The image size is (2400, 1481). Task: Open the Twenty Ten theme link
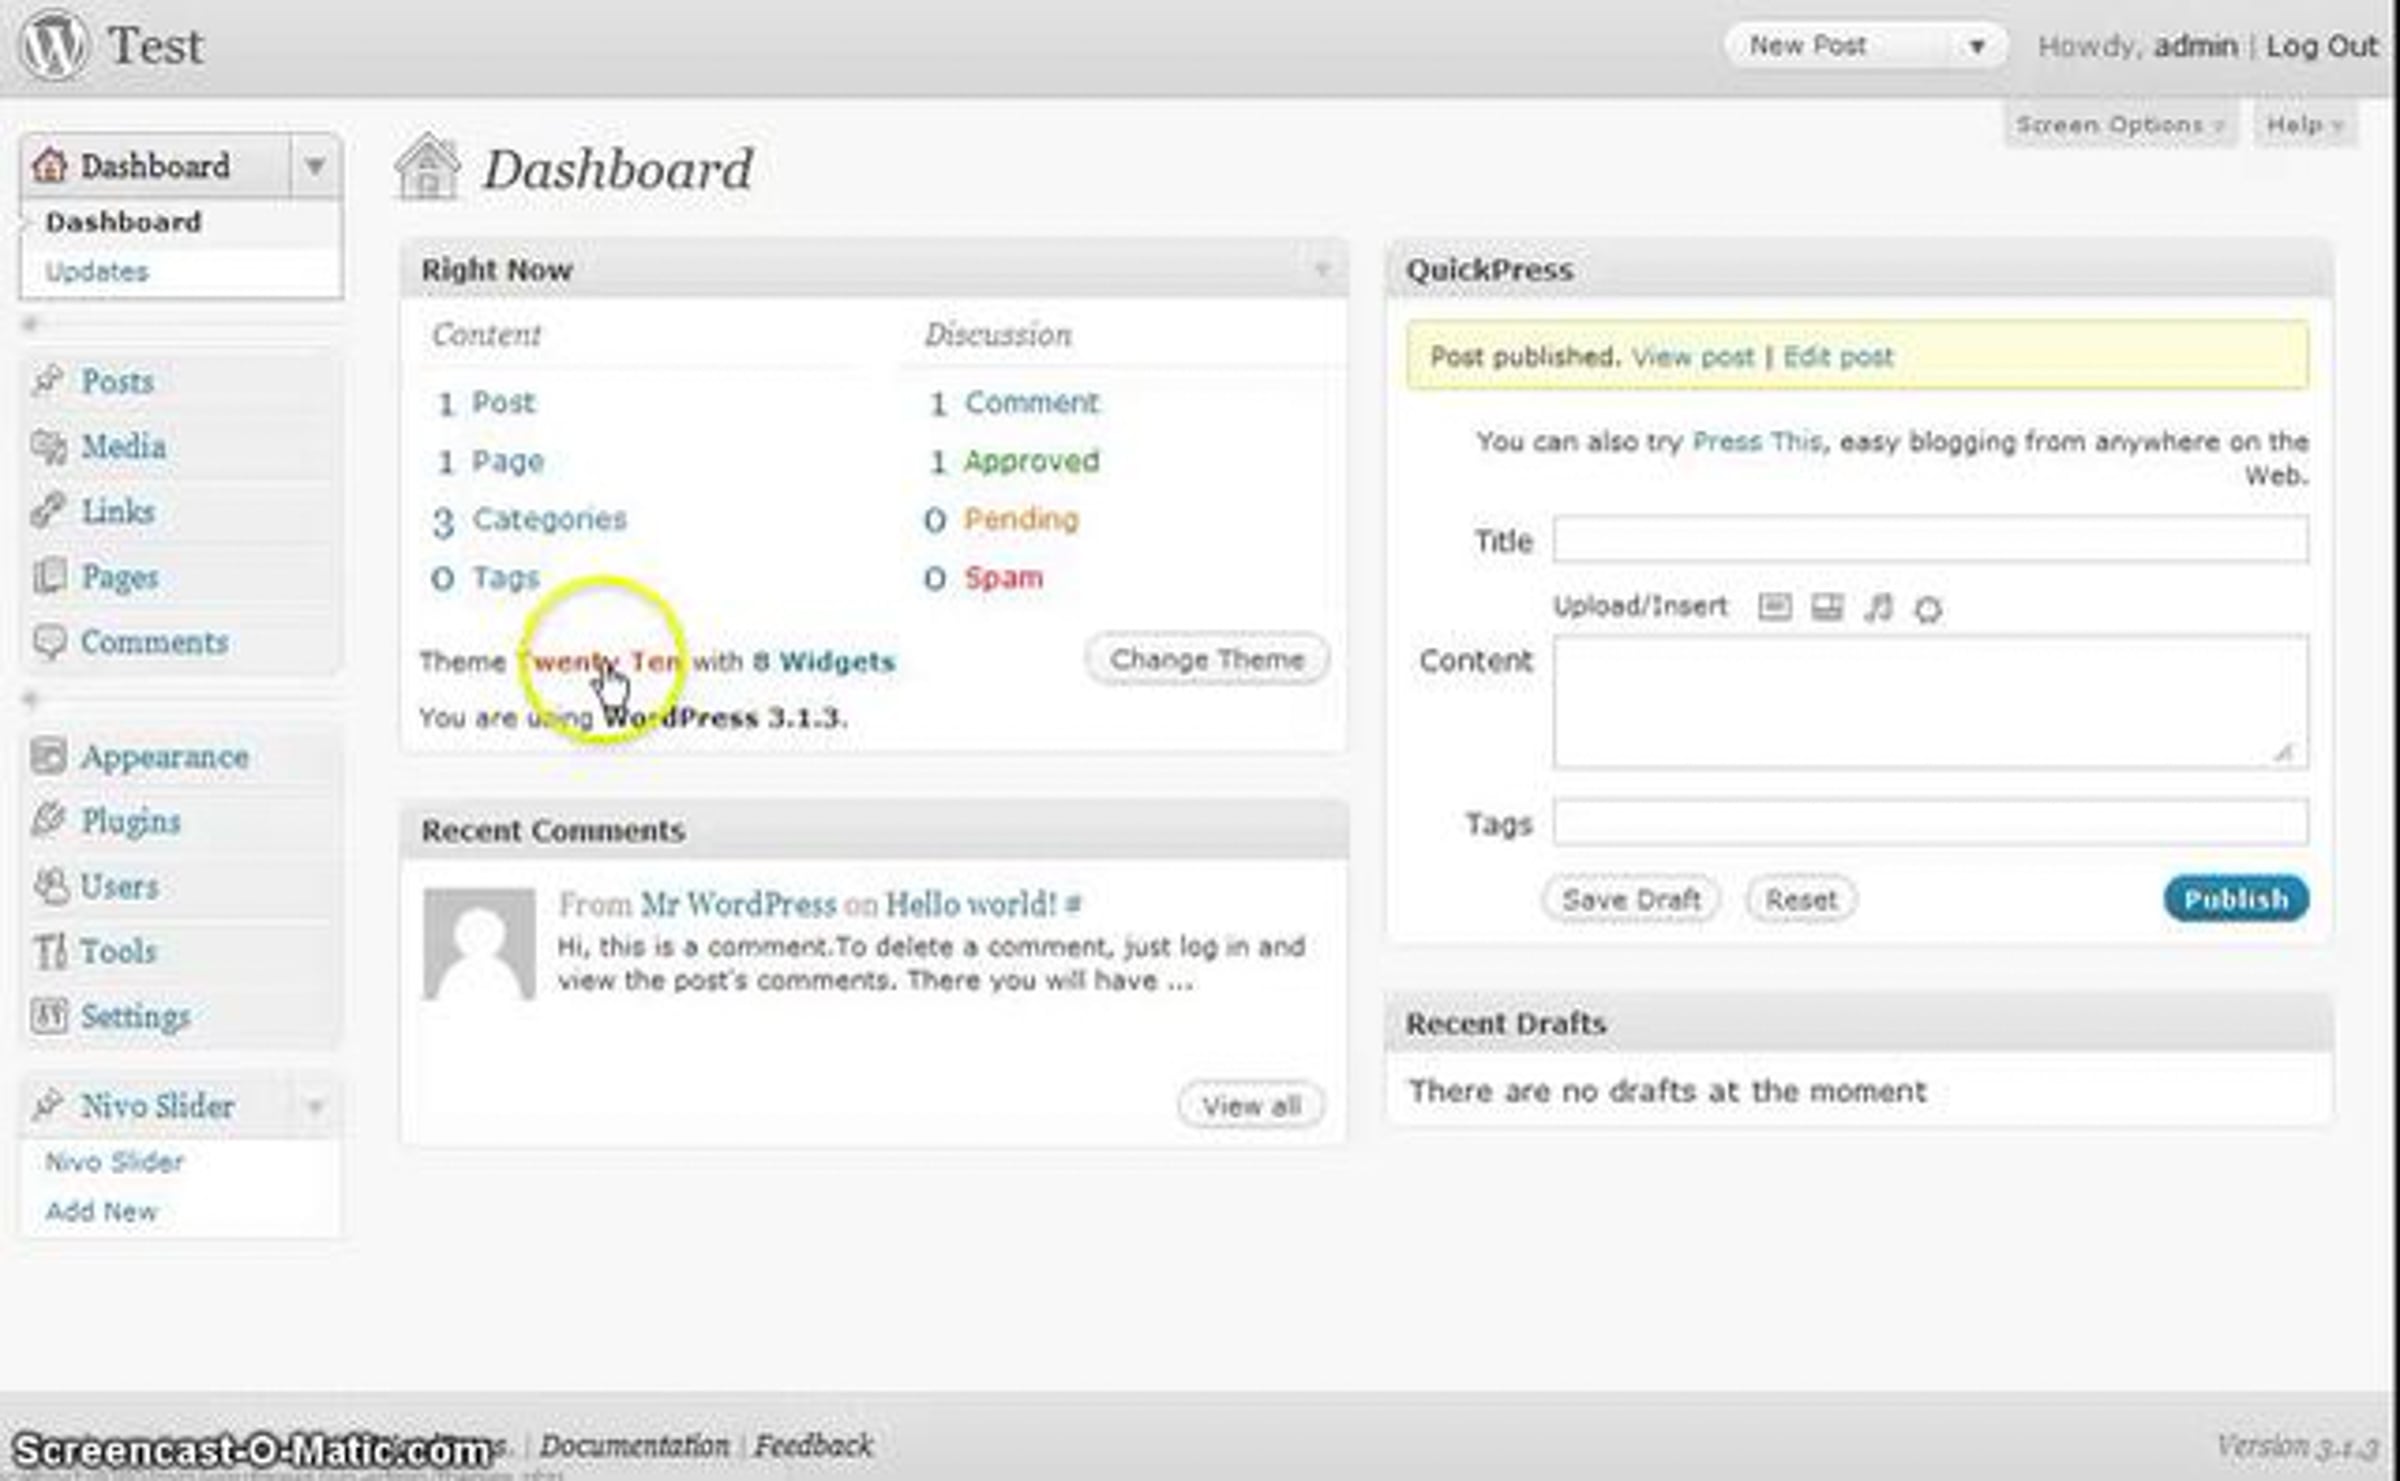600,662
